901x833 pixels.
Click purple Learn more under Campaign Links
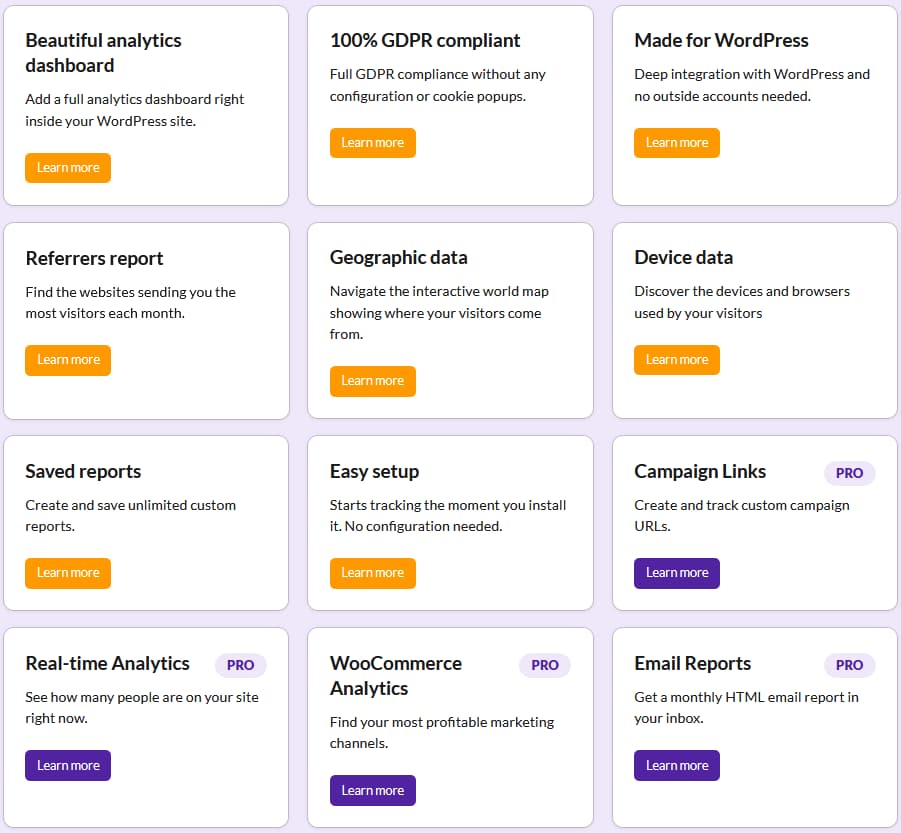point(676,573)
